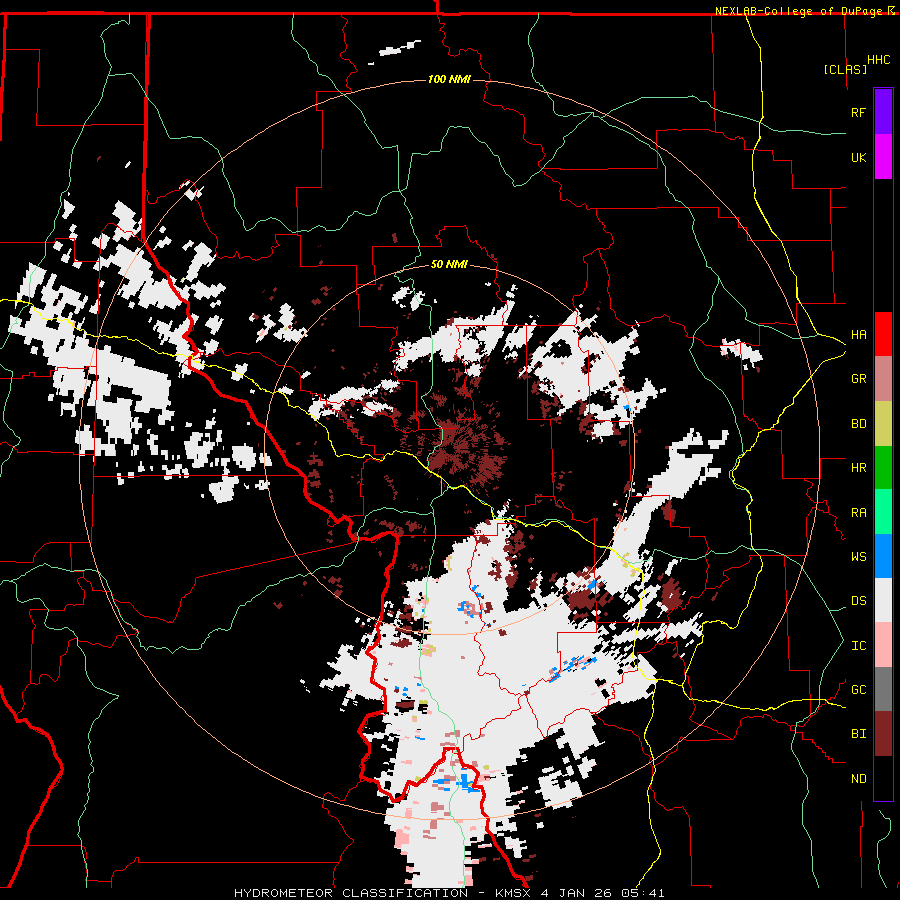
Task: Select the GR dusty-pink legend swatch
Action: pos(883,379)
